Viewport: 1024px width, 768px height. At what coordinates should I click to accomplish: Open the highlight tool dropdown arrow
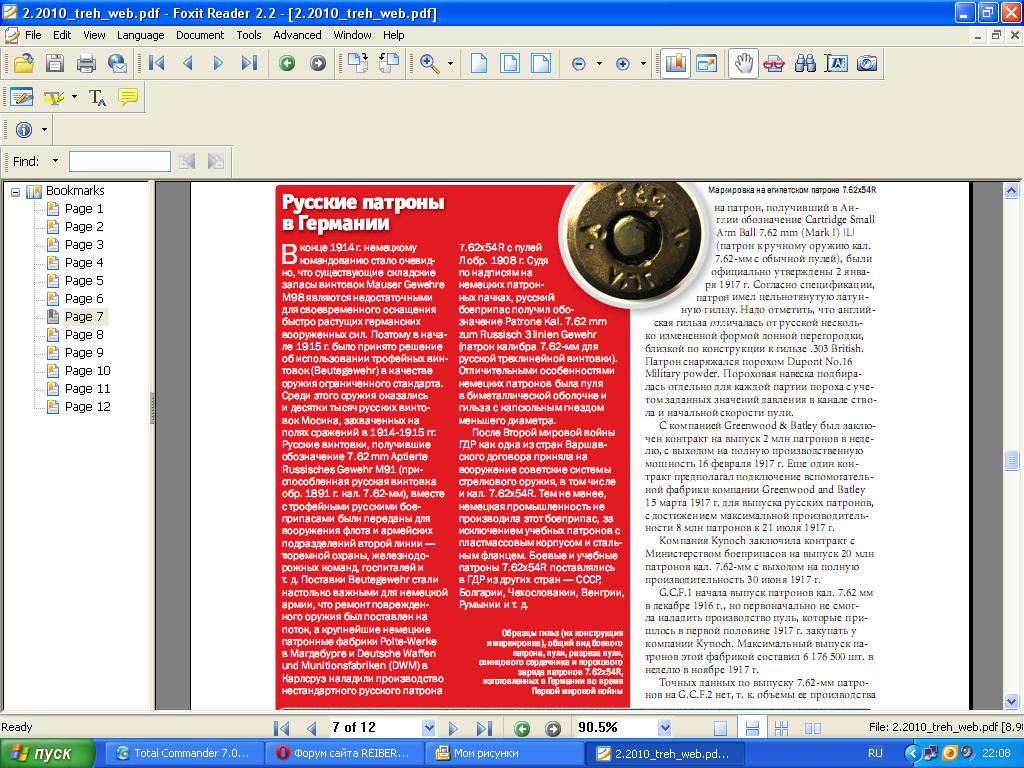pos(74,97)
